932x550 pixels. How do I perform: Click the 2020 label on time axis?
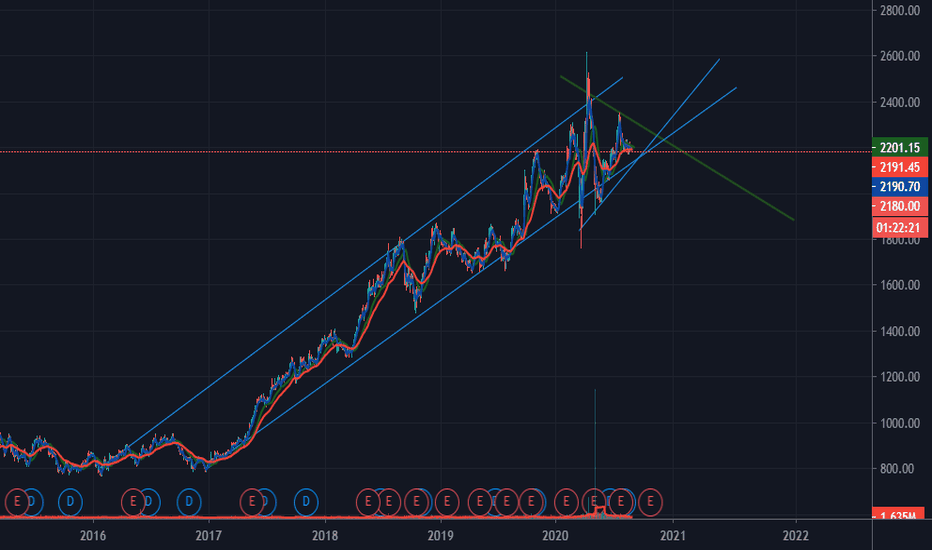pyautogui.click(x=556, y=536)
